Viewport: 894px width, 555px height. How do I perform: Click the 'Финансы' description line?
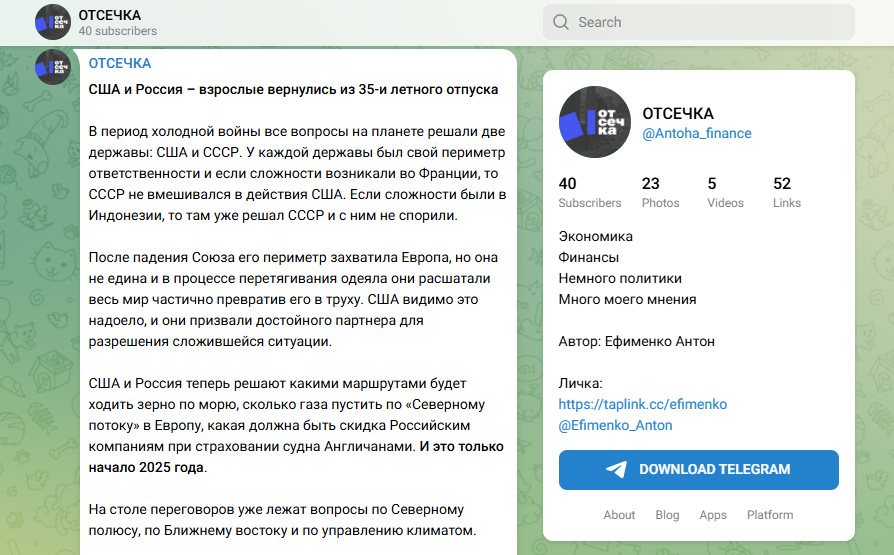click(x=588, y=257)
